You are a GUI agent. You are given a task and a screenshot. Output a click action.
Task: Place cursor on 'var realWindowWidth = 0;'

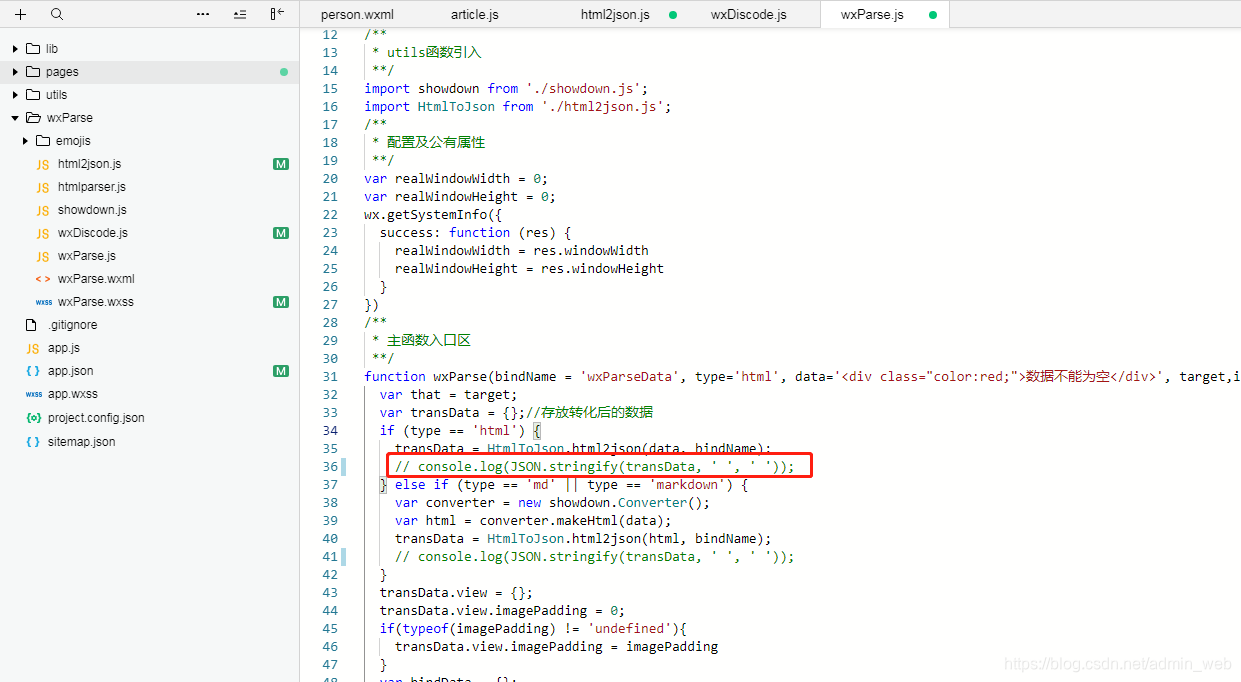pyautogui.click(x=456, y=178)
